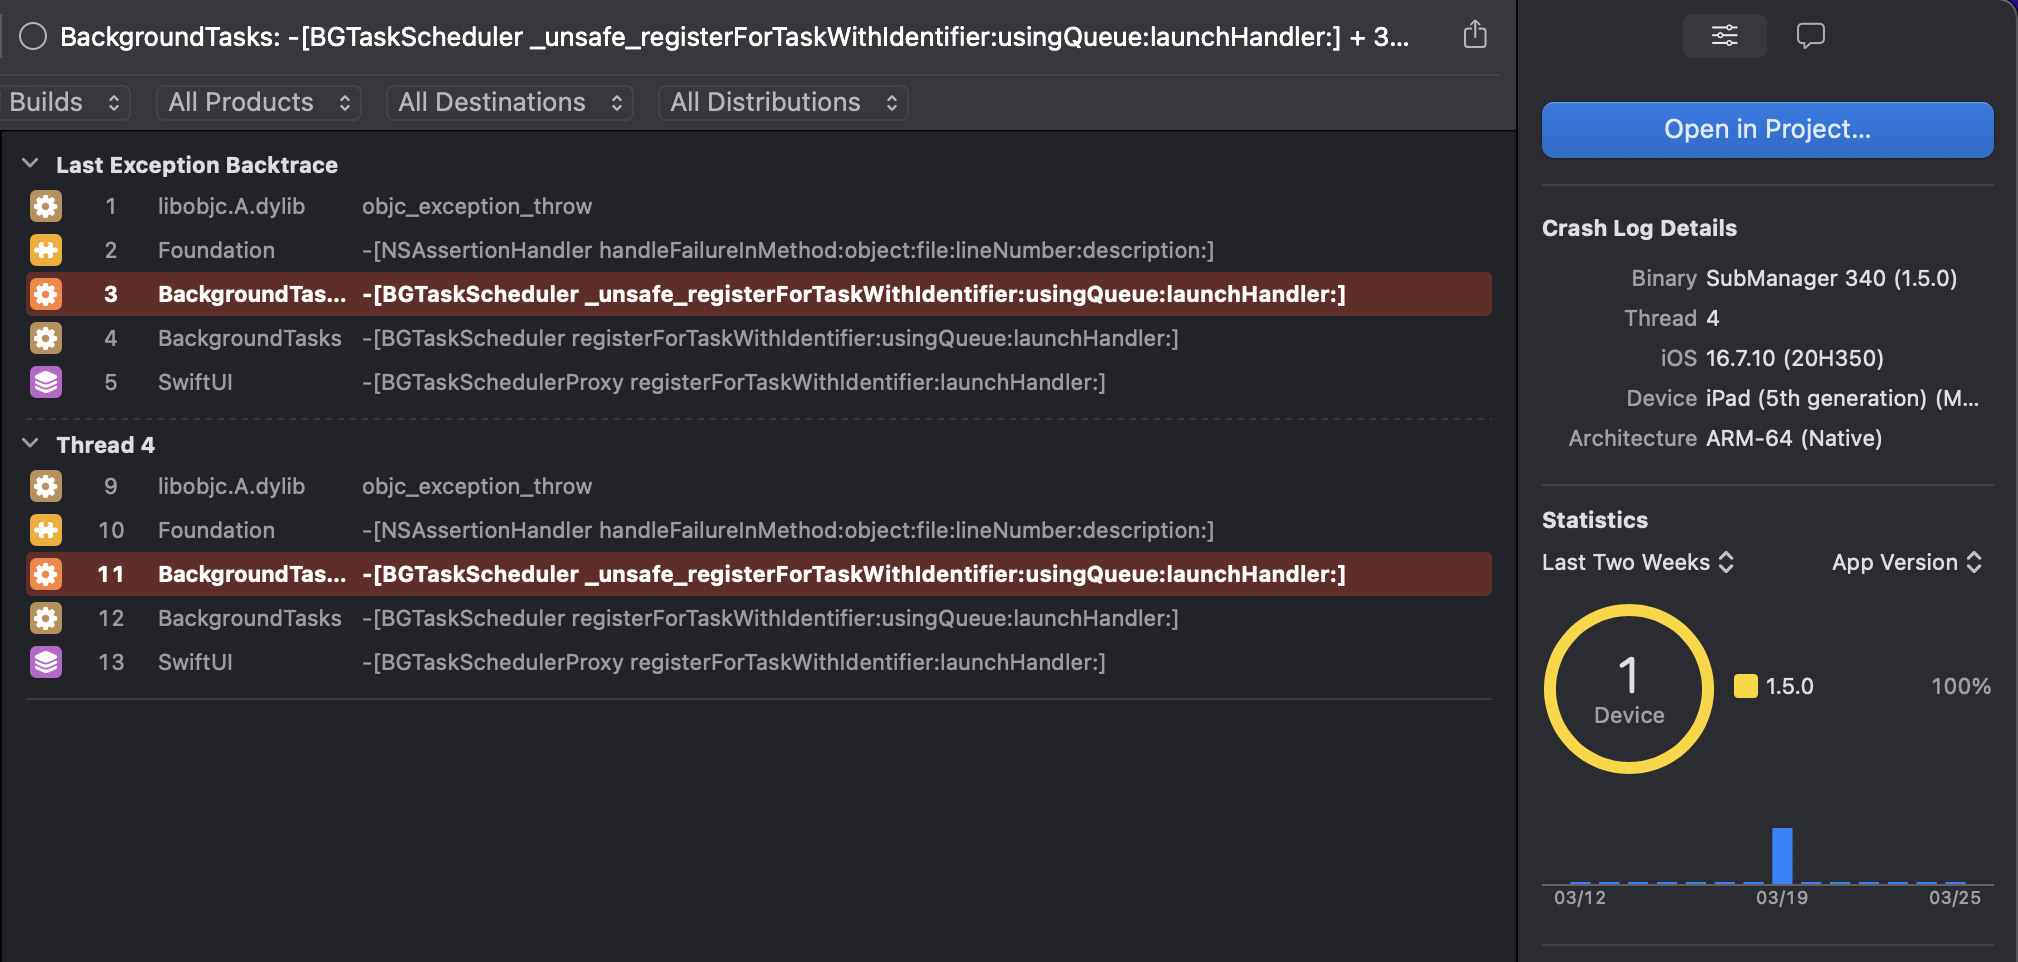Click the purple SwiftUI icon in frame 13
Image resolution: width=2018 pixels, height=962 pixels.
point(46,662)
